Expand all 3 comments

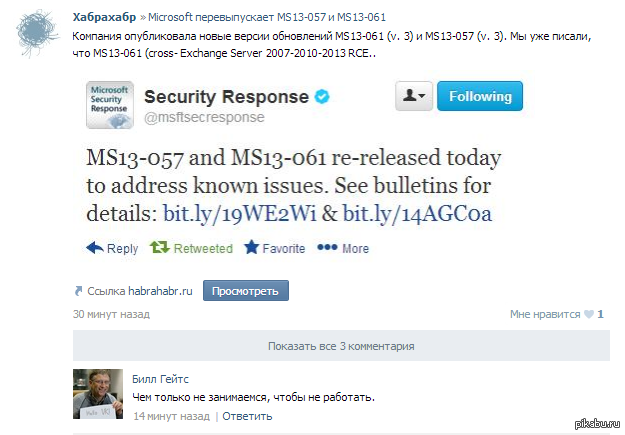341,346
